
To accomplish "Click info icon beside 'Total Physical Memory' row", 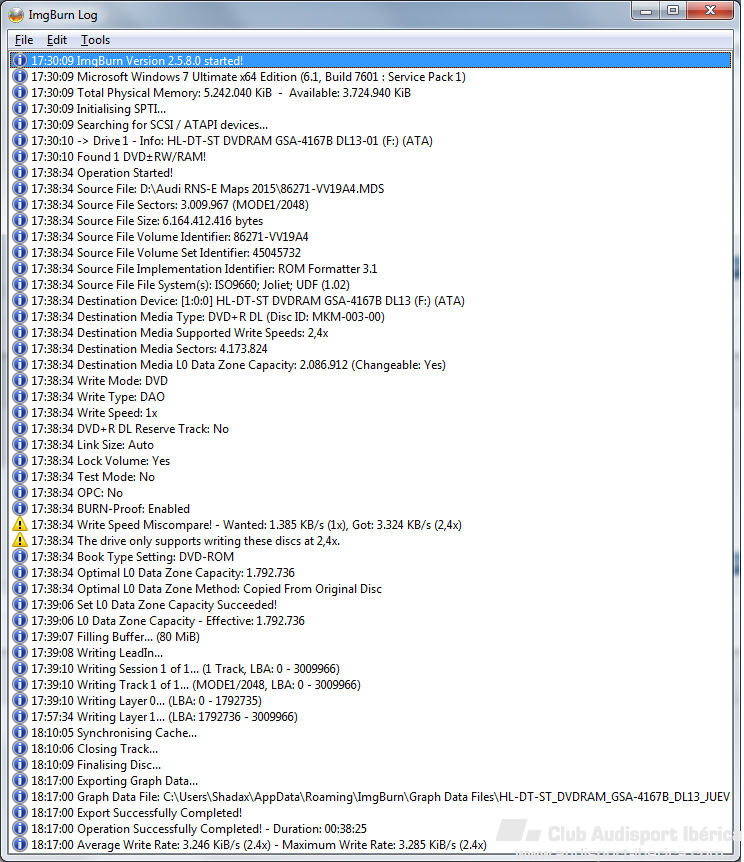I will pyautogui.click(x=20, y=92).
